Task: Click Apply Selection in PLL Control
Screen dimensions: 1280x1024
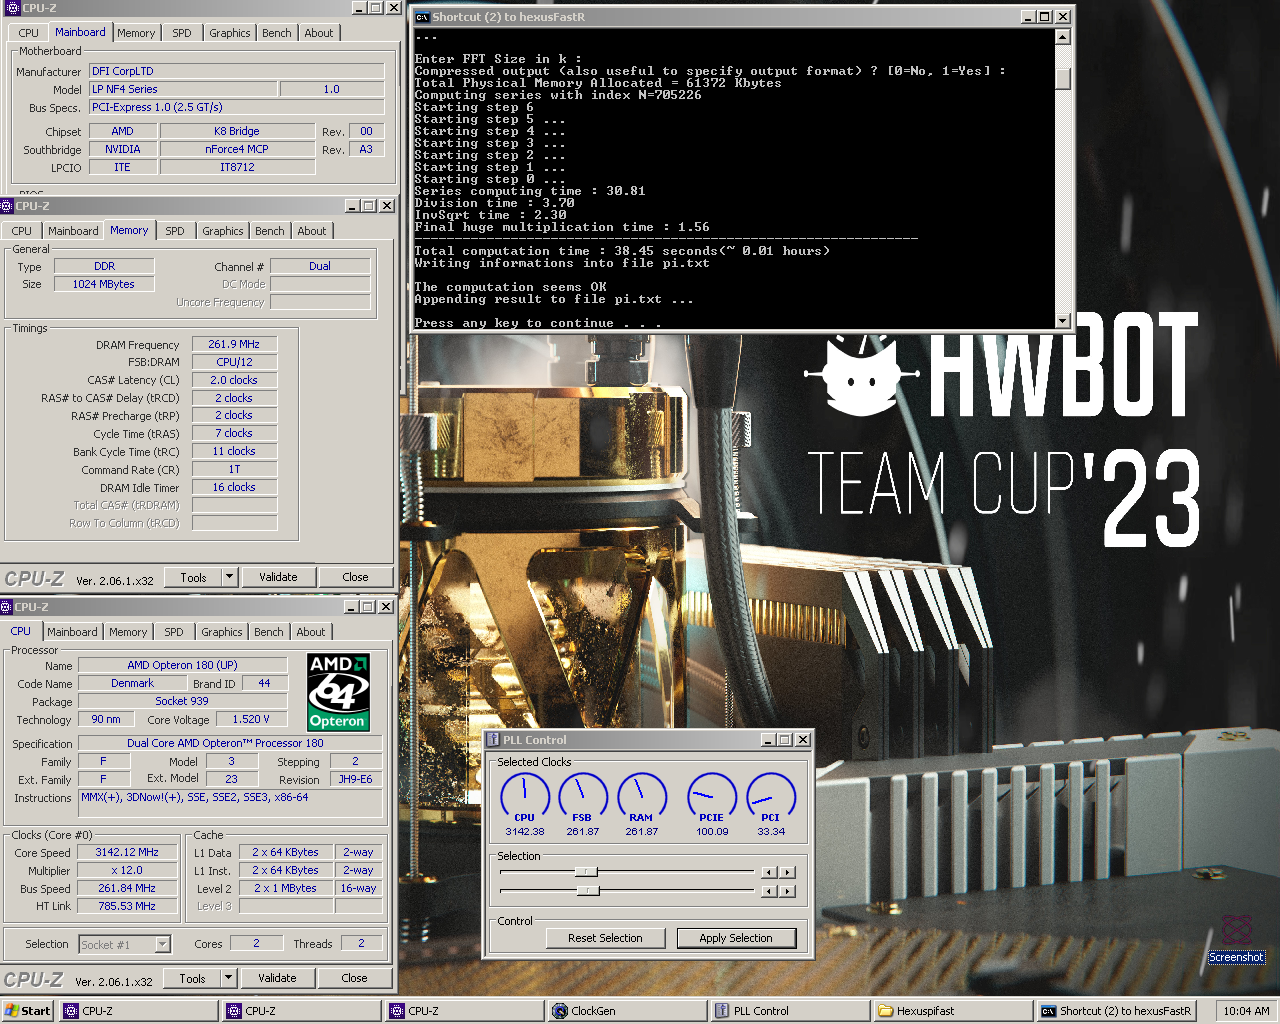Action: (x=736, y=938)
